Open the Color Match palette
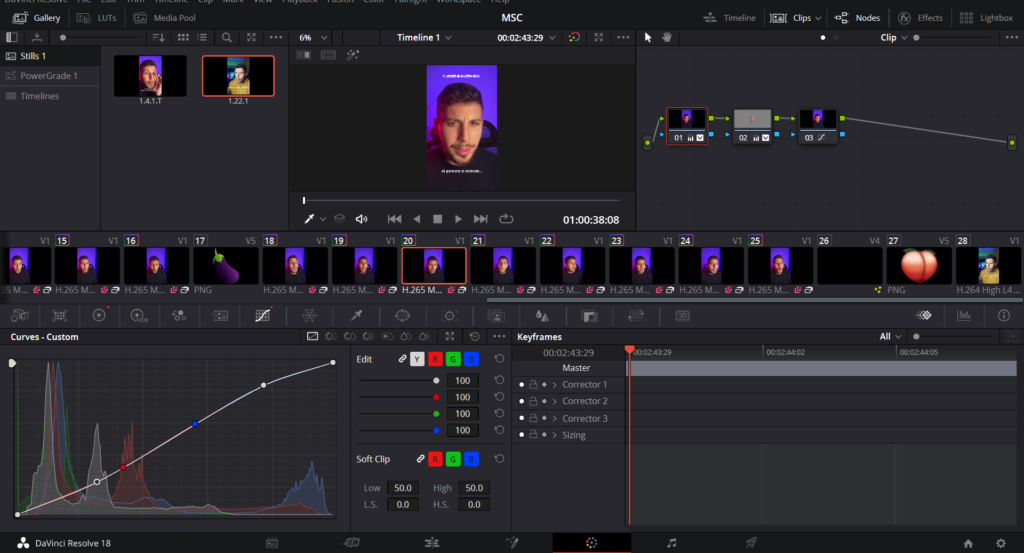This screenshot has width=1024, height=553. (x=59, y=316)
